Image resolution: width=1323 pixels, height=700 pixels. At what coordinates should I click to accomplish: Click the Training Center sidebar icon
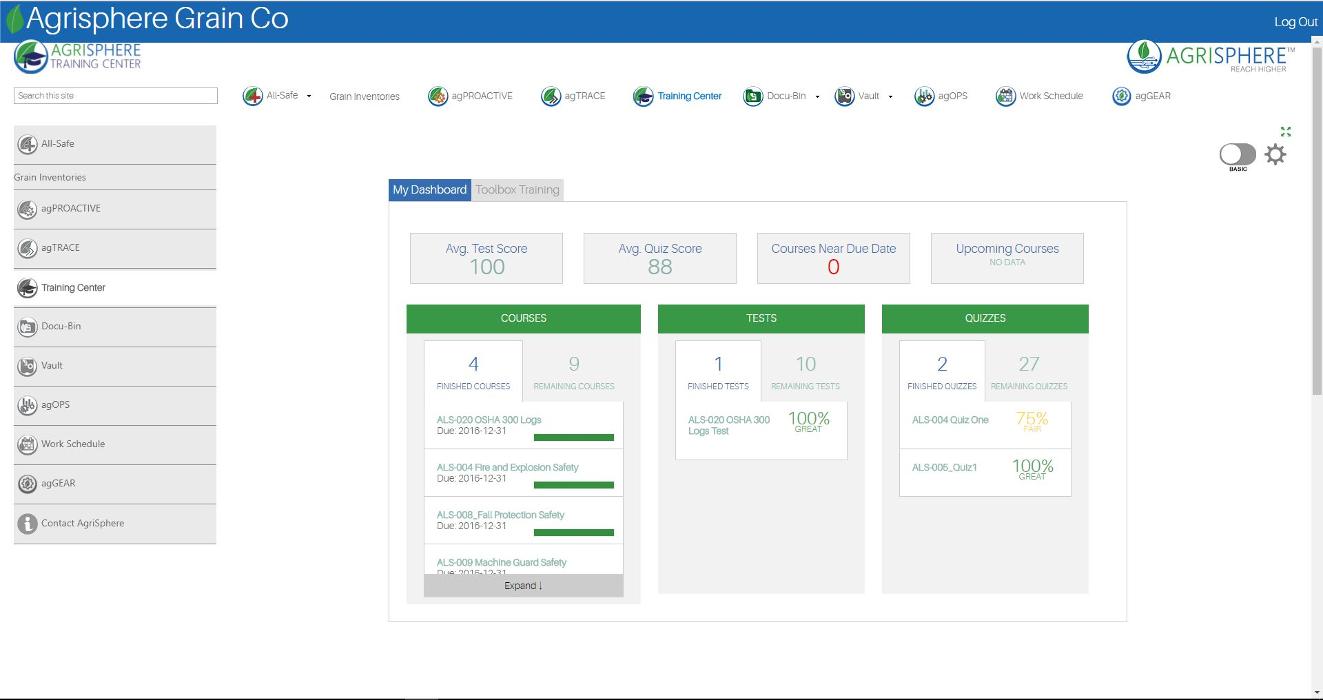28,288
